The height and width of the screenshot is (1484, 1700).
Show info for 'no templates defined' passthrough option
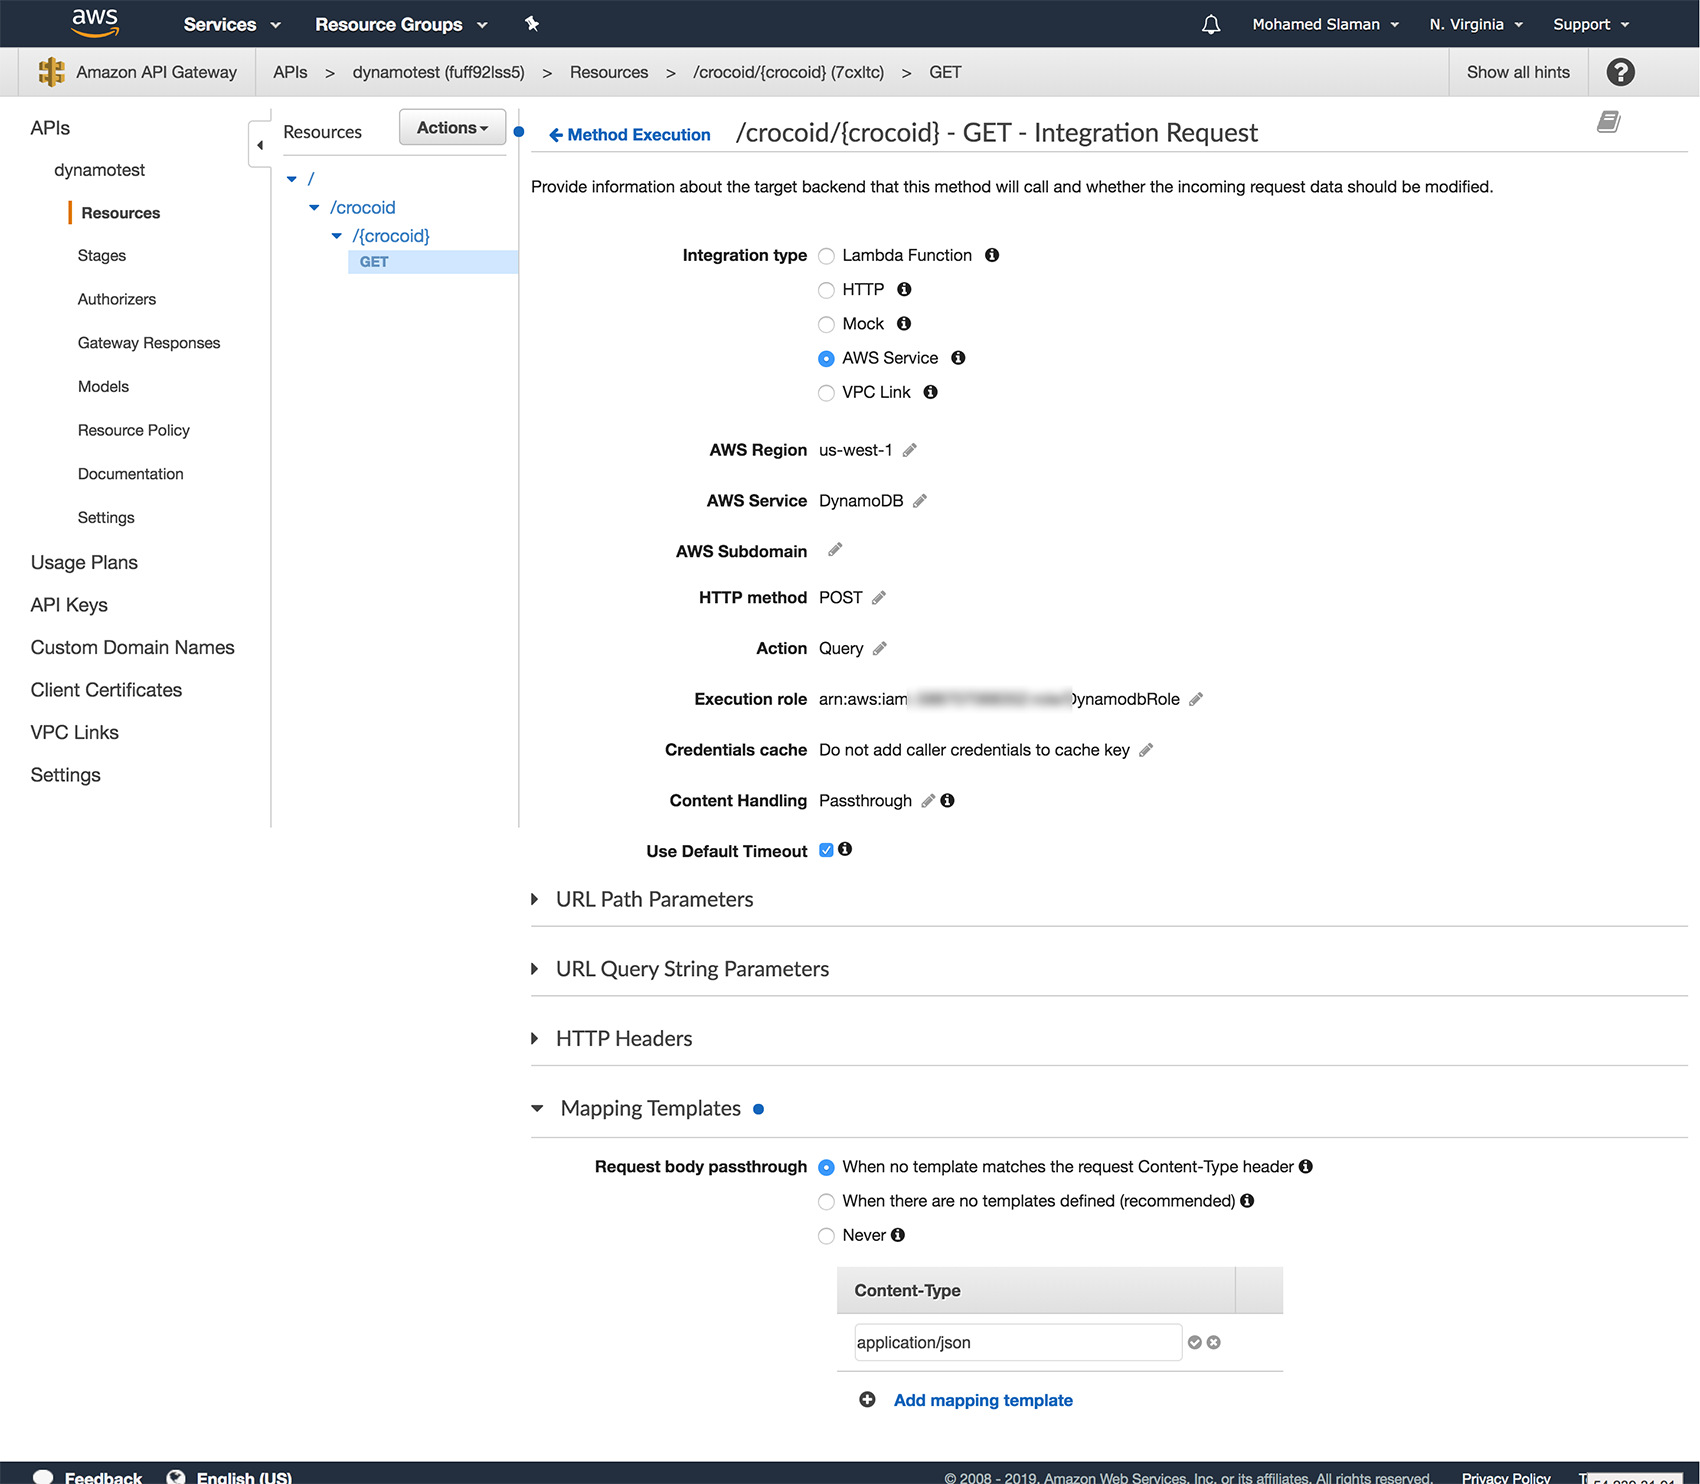pyautogui.click(x=1247, y=1200)
